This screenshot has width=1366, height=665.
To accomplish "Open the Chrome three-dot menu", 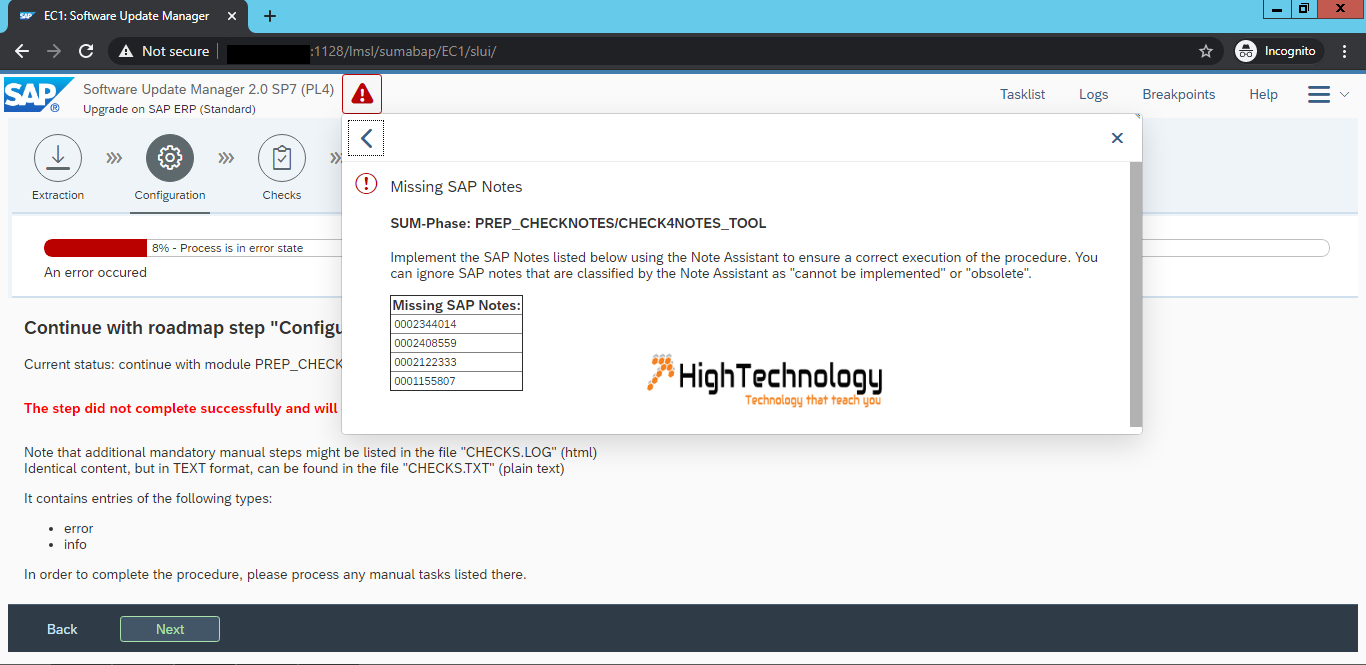I will [1346, 51].
